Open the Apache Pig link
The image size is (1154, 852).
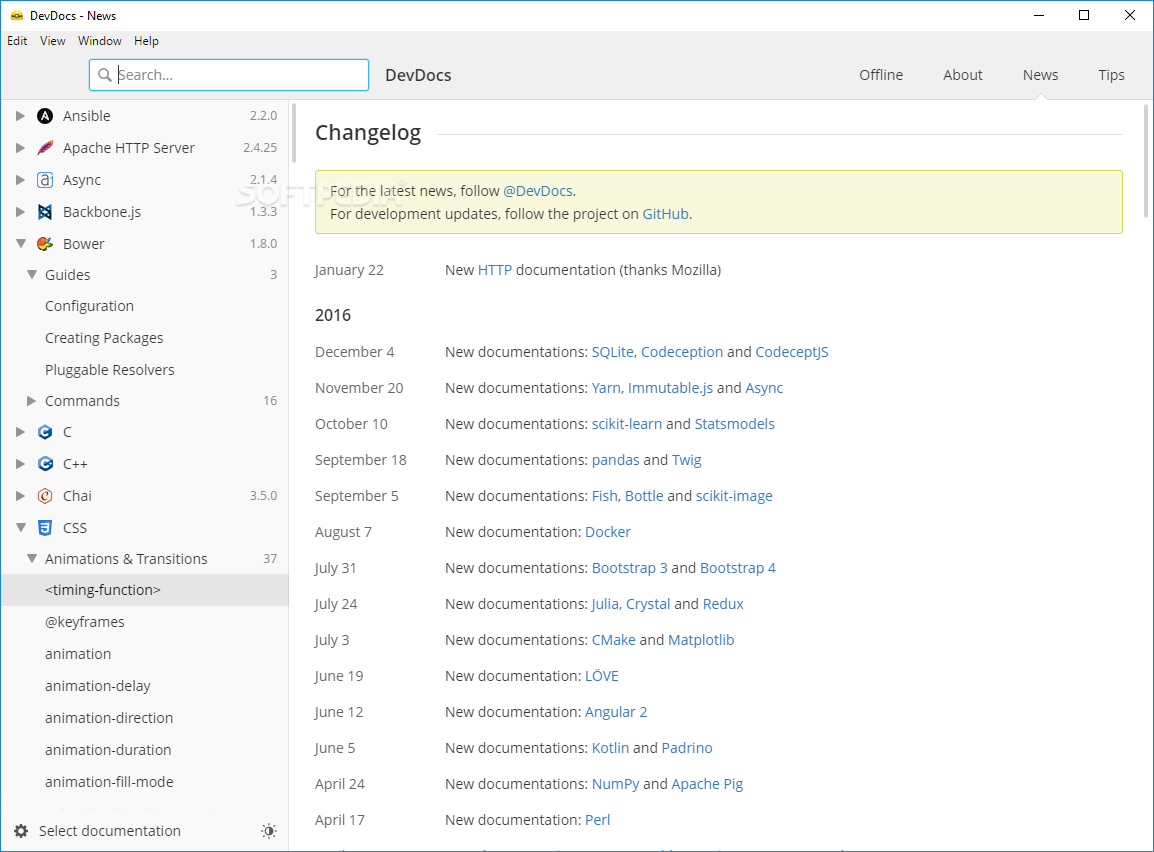point(707,784)
